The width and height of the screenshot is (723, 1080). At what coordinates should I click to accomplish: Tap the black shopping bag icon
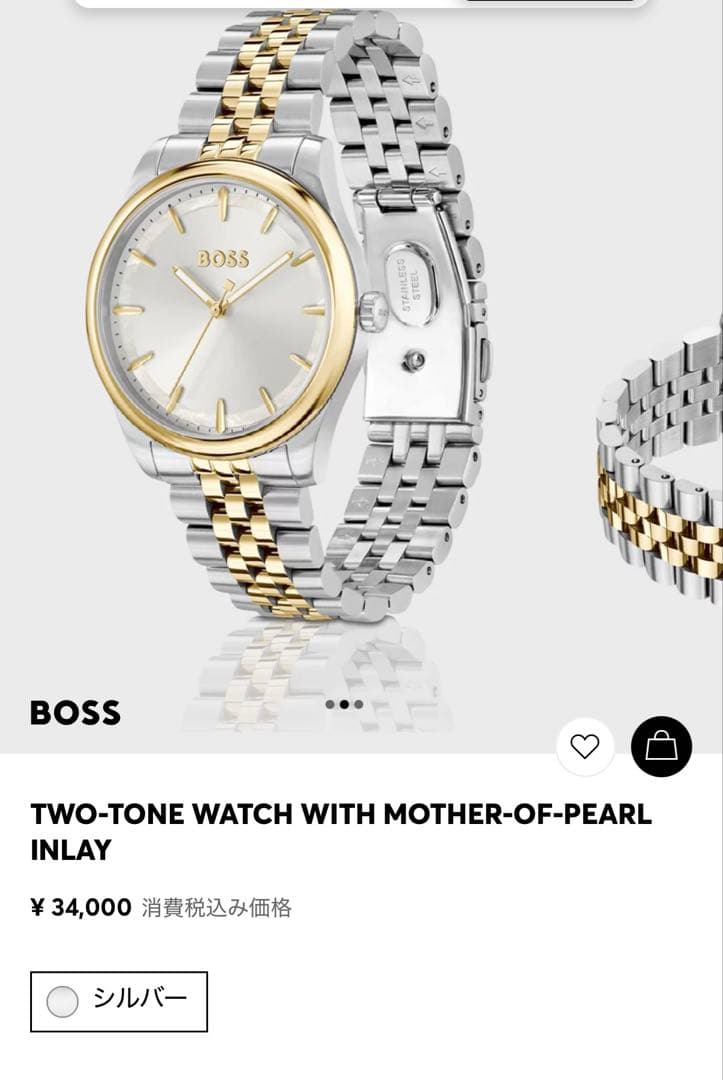(x=662, y=747)
